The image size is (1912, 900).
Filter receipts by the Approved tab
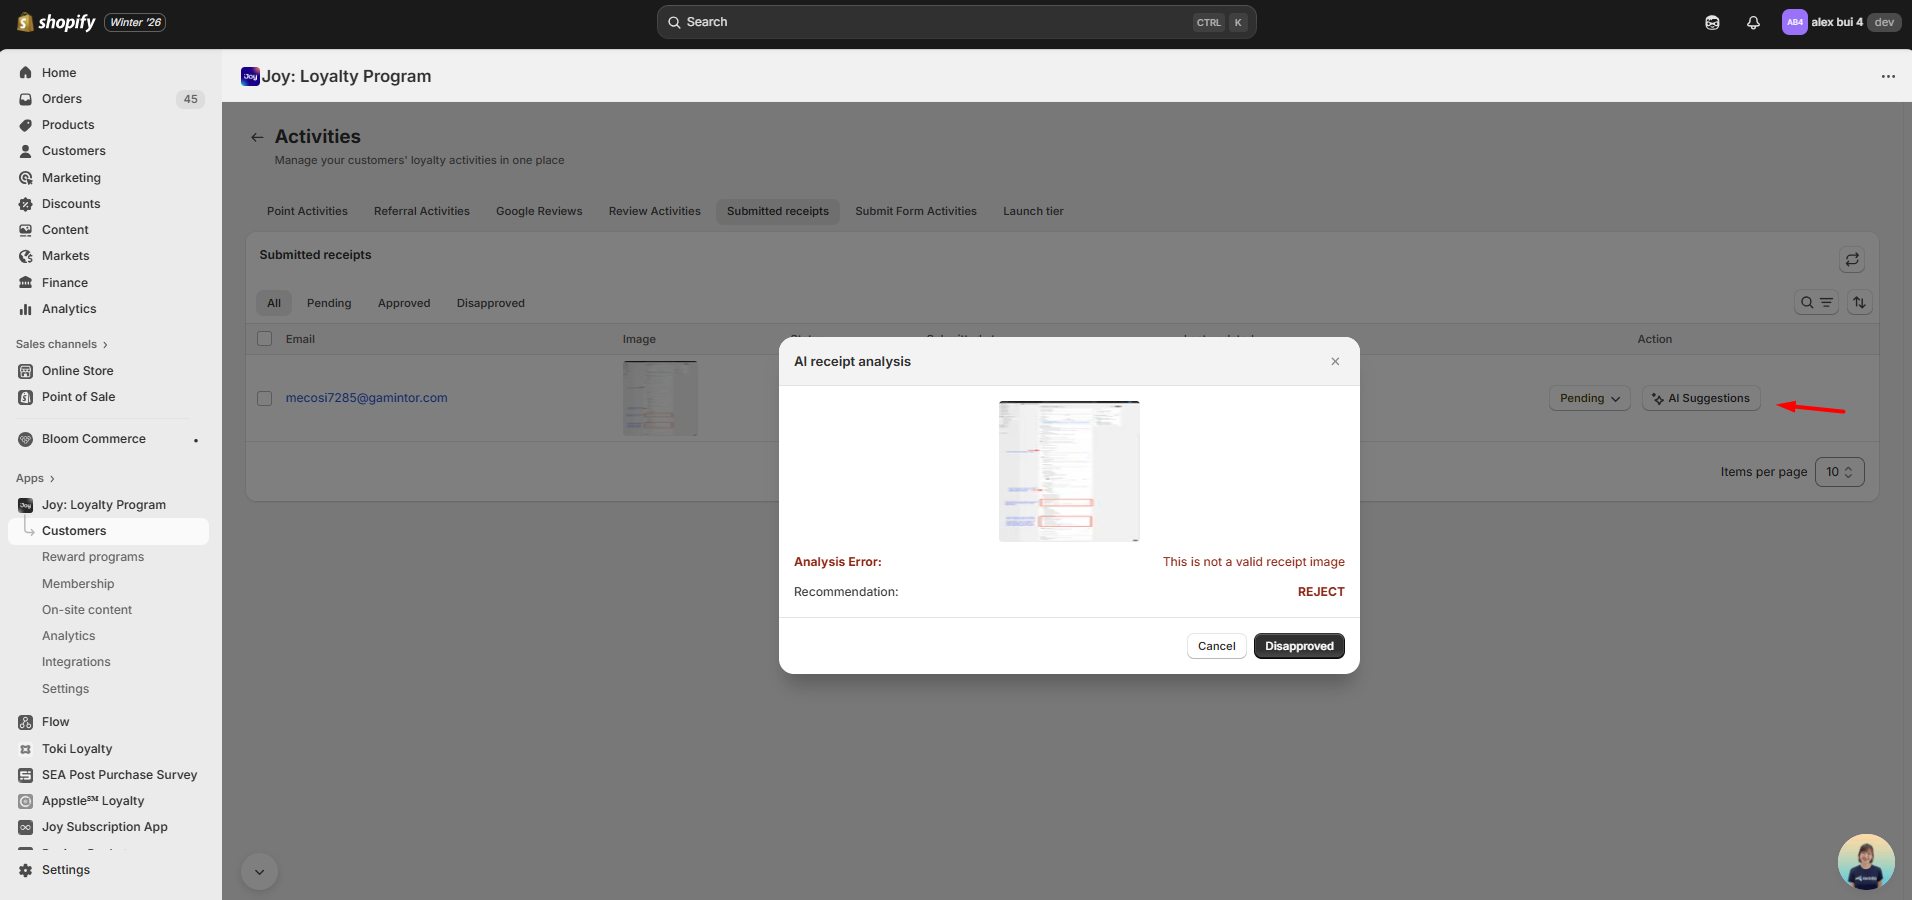coord(404,303)
